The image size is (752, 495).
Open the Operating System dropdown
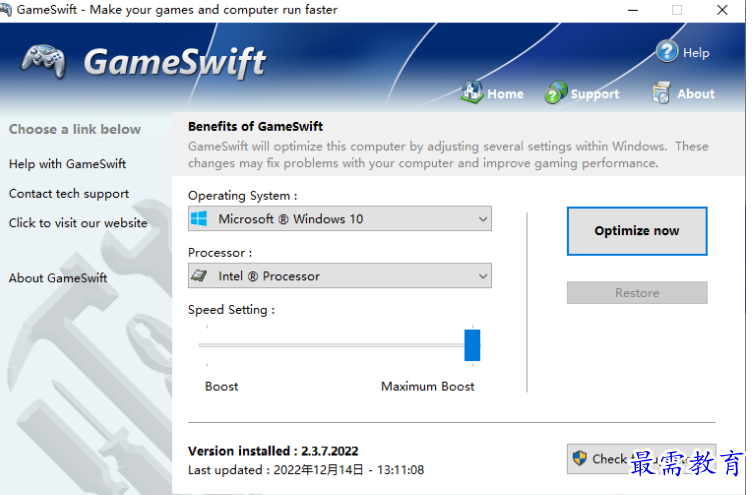pos(340,219)
